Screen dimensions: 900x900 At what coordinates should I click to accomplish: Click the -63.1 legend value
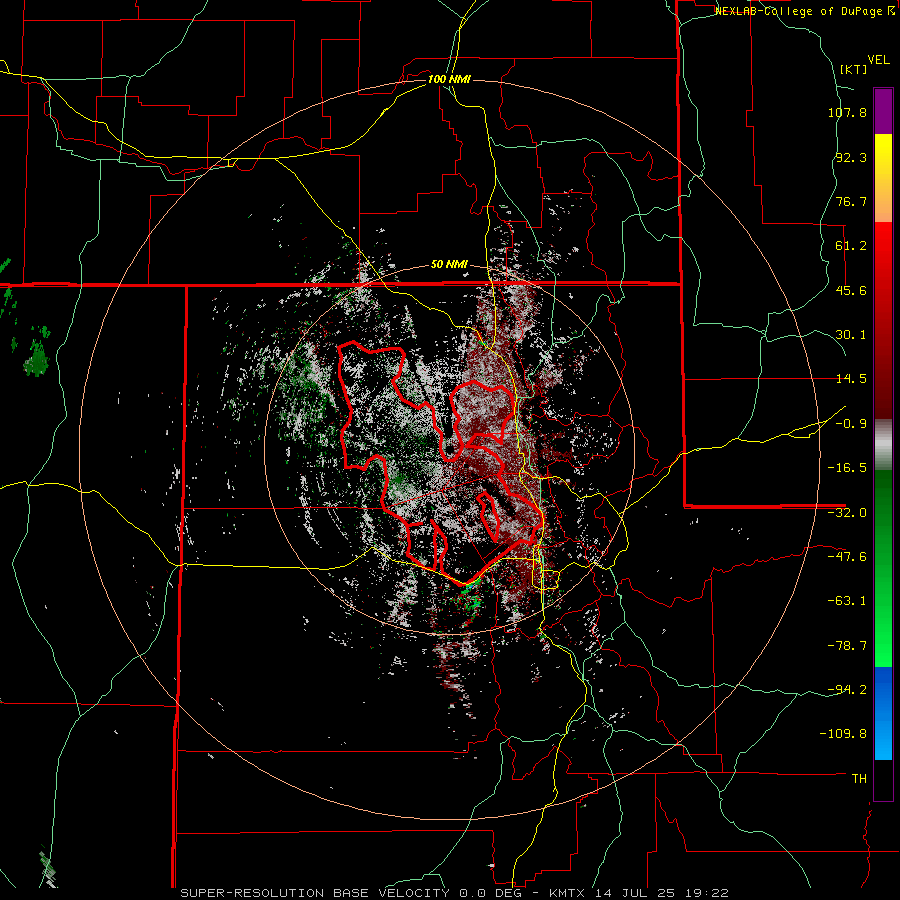[847, 601]
